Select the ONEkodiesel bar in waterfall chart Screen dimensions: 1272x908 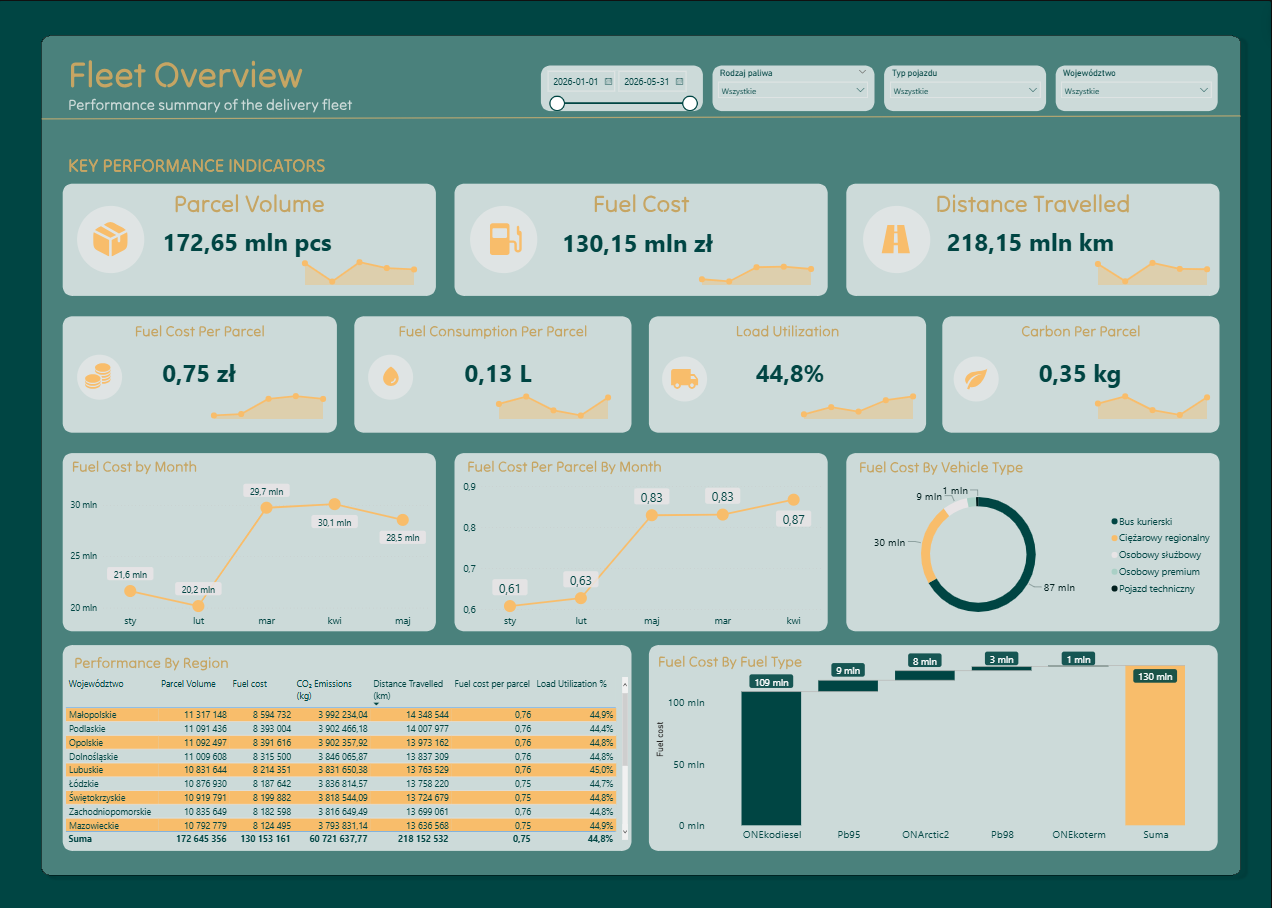coord(771,758)
